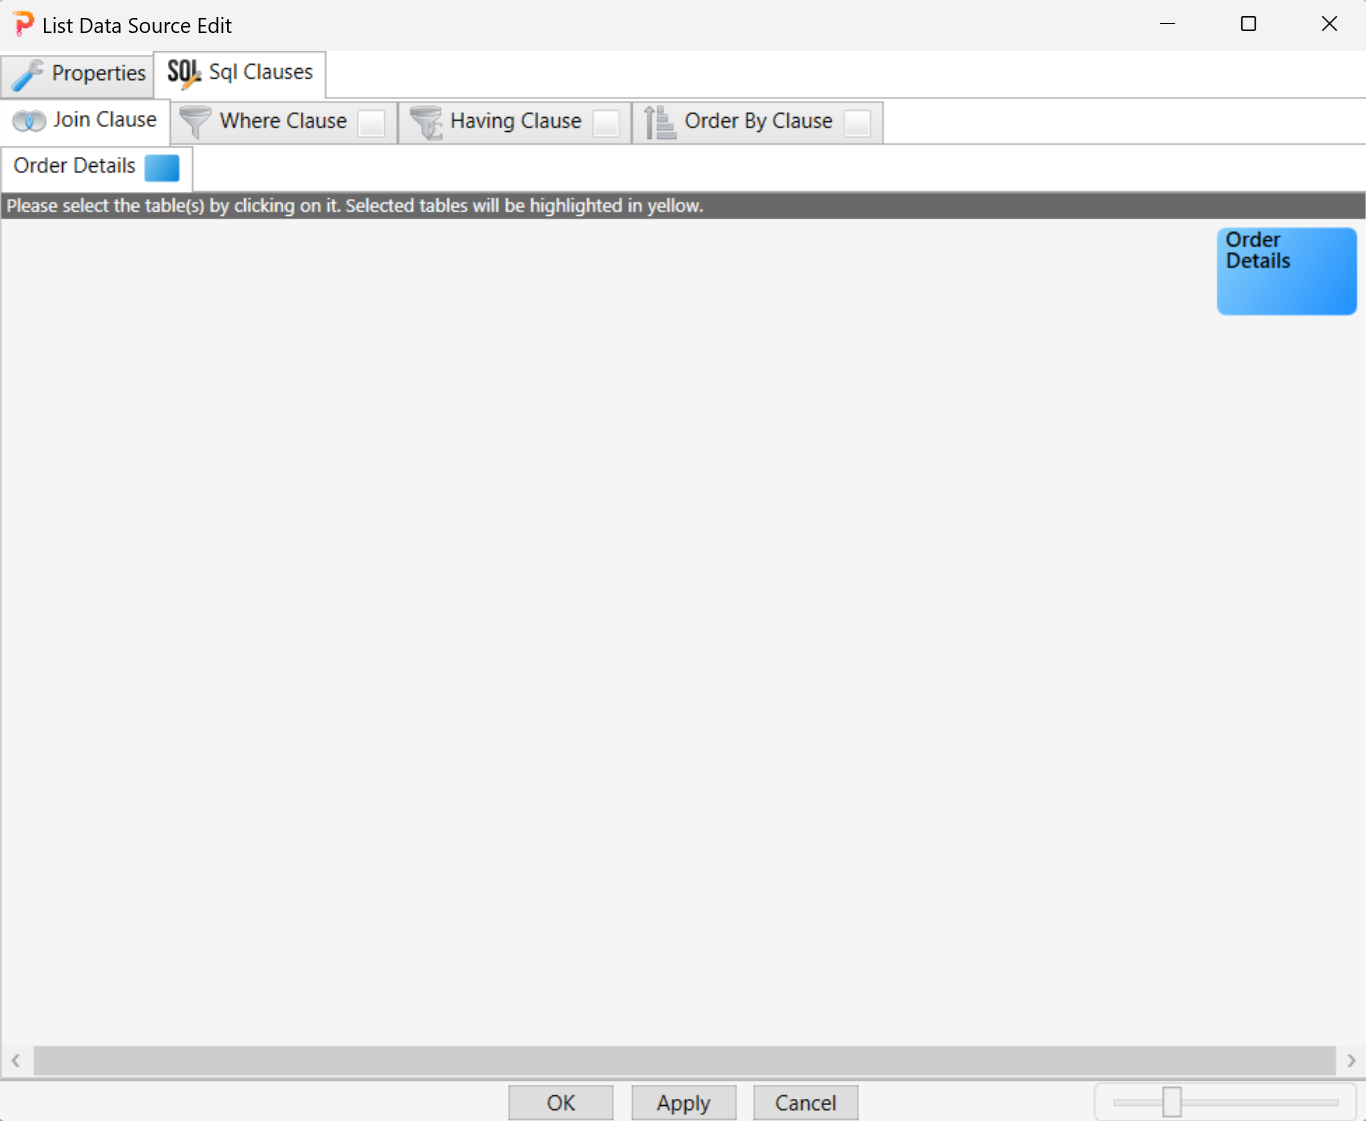Screen dimensions: 1366x1121
Task: Close the List Data Source Edit window
Action: pyautogui.click(x=1329, y=24)
